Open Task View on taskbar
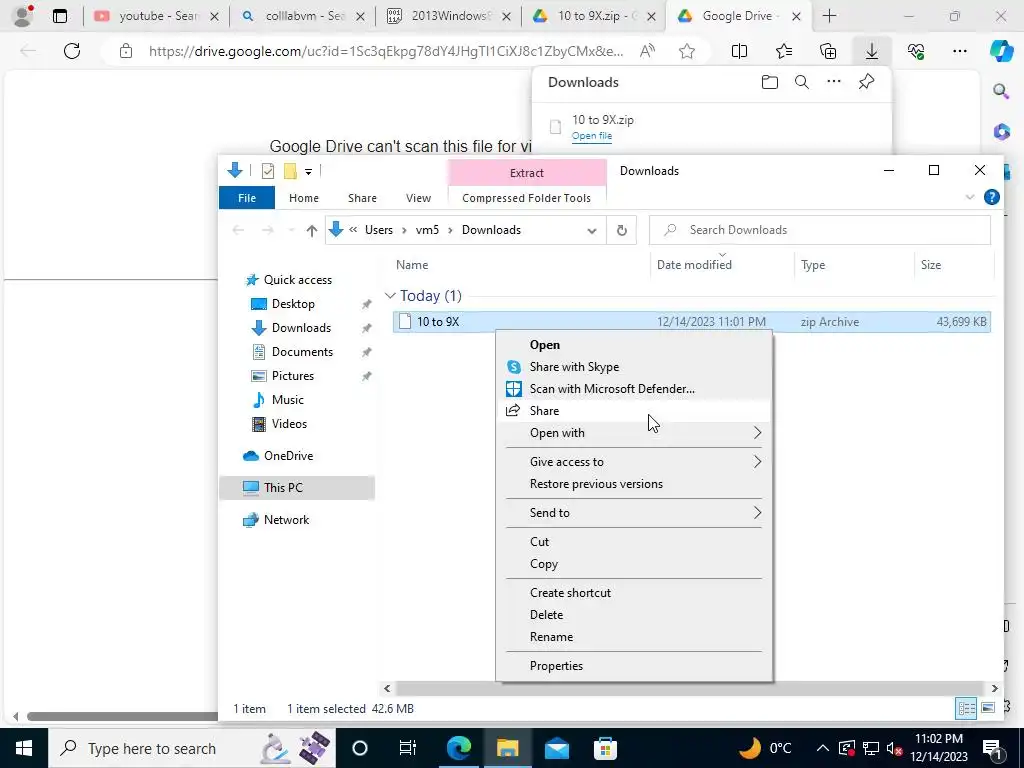 [408, 748]
